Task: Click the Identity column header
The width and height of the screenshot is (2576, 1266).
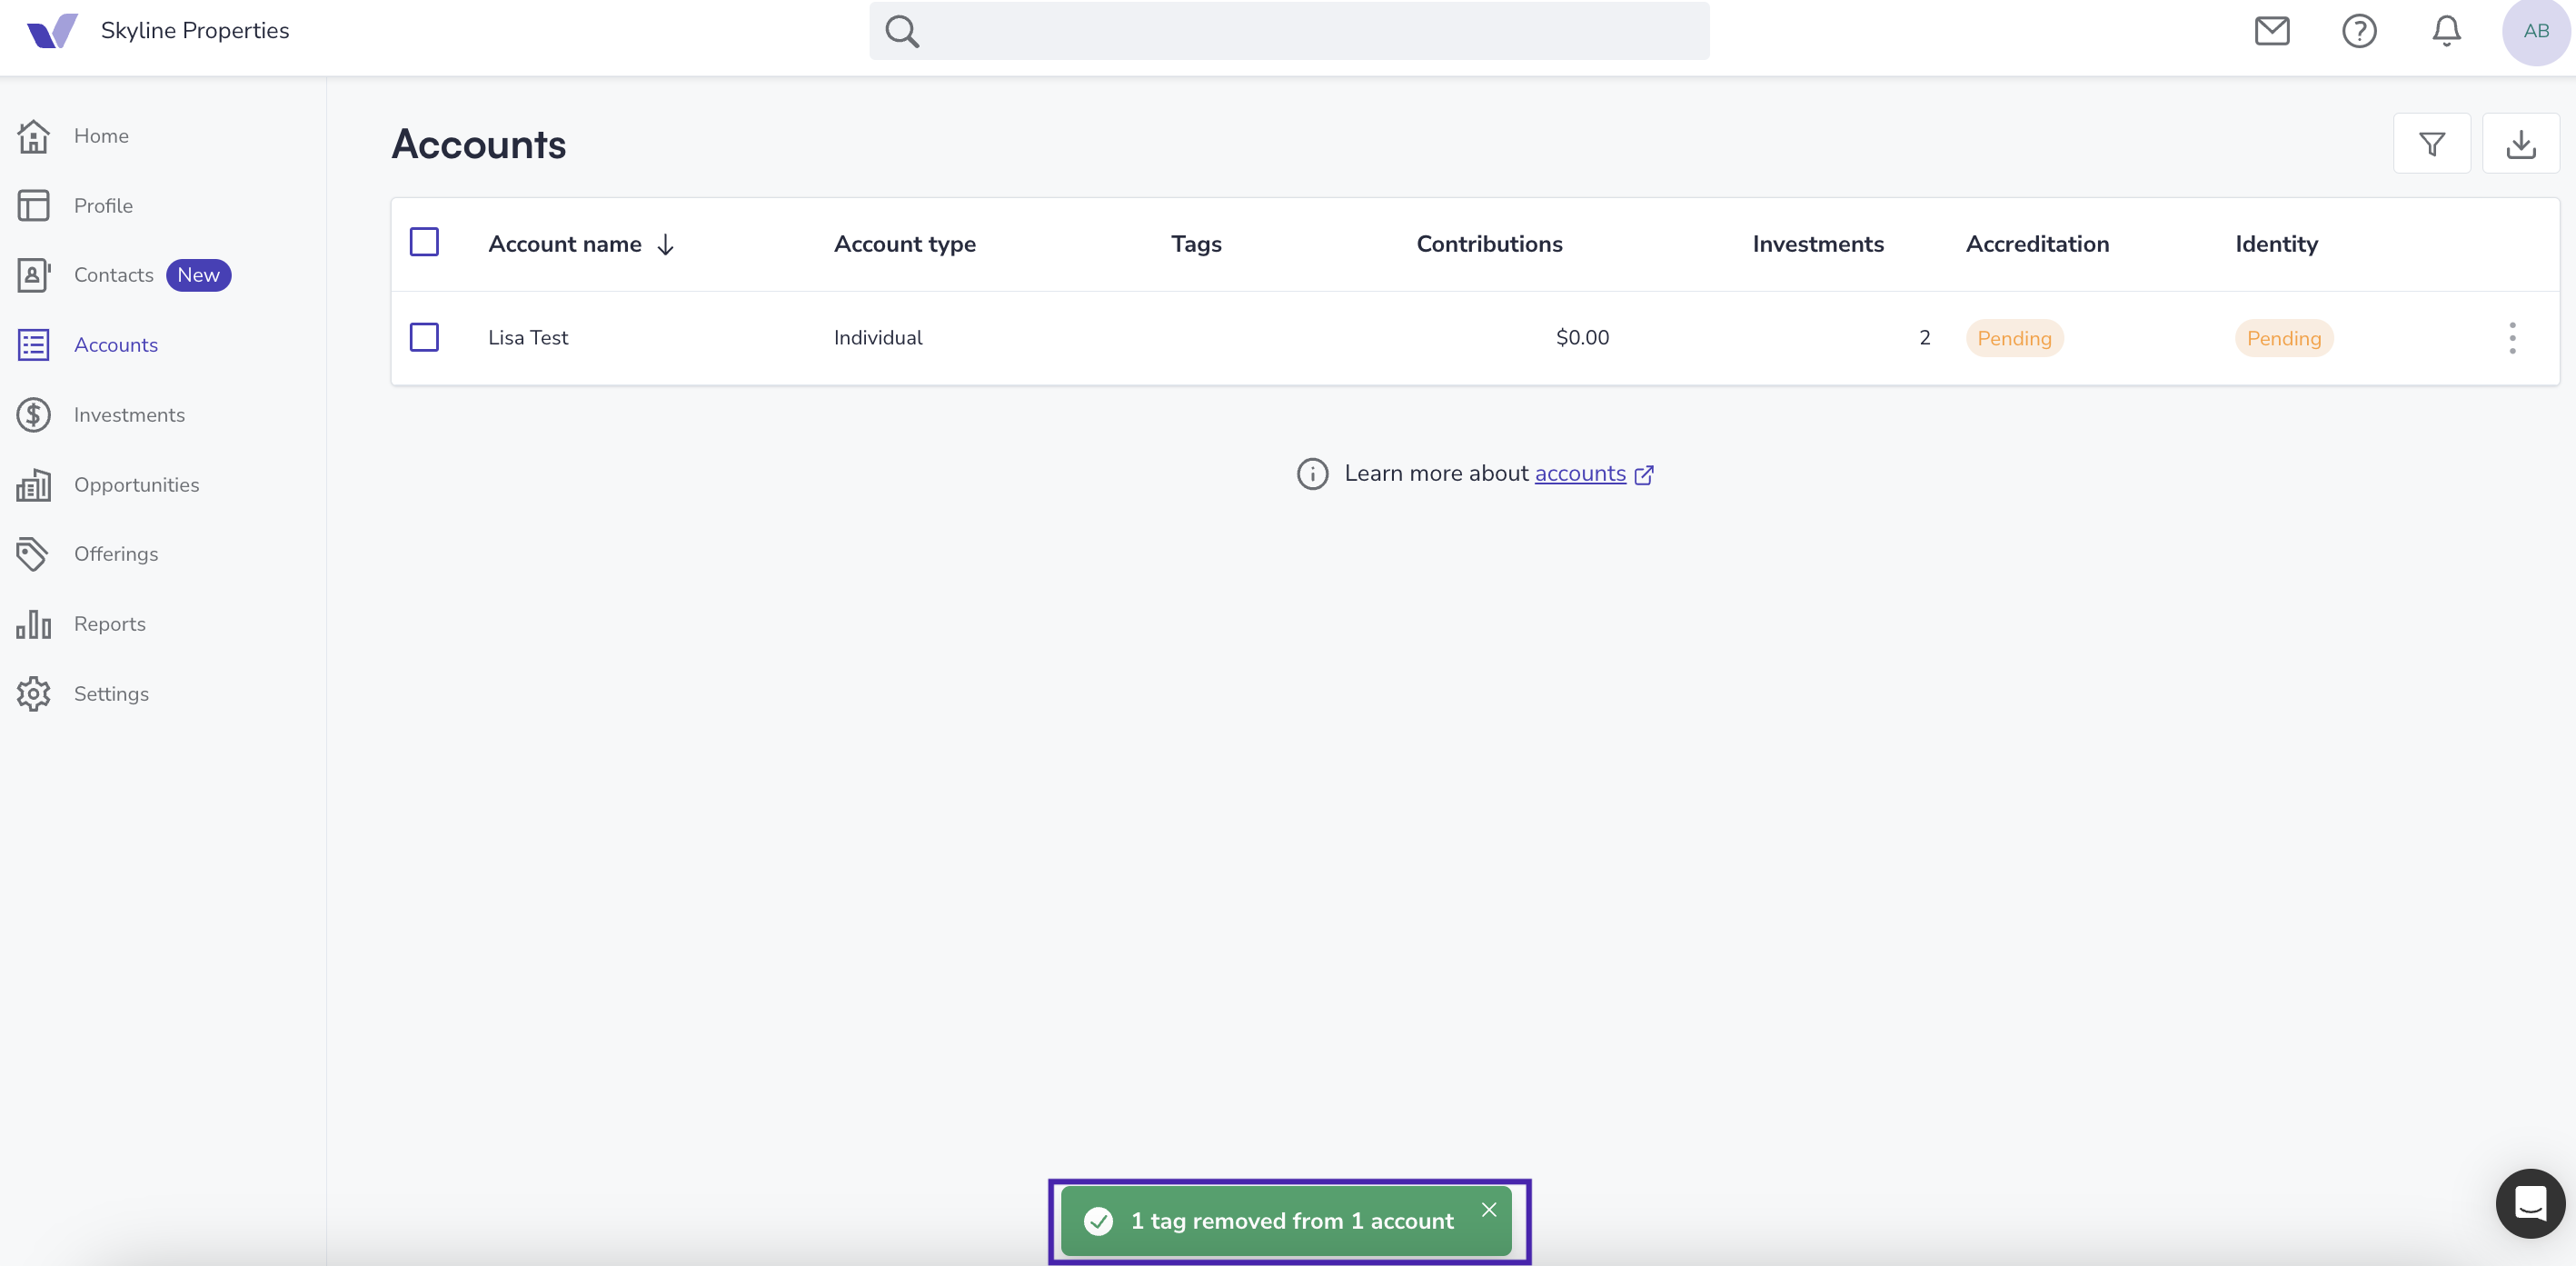Action: 2276,244
